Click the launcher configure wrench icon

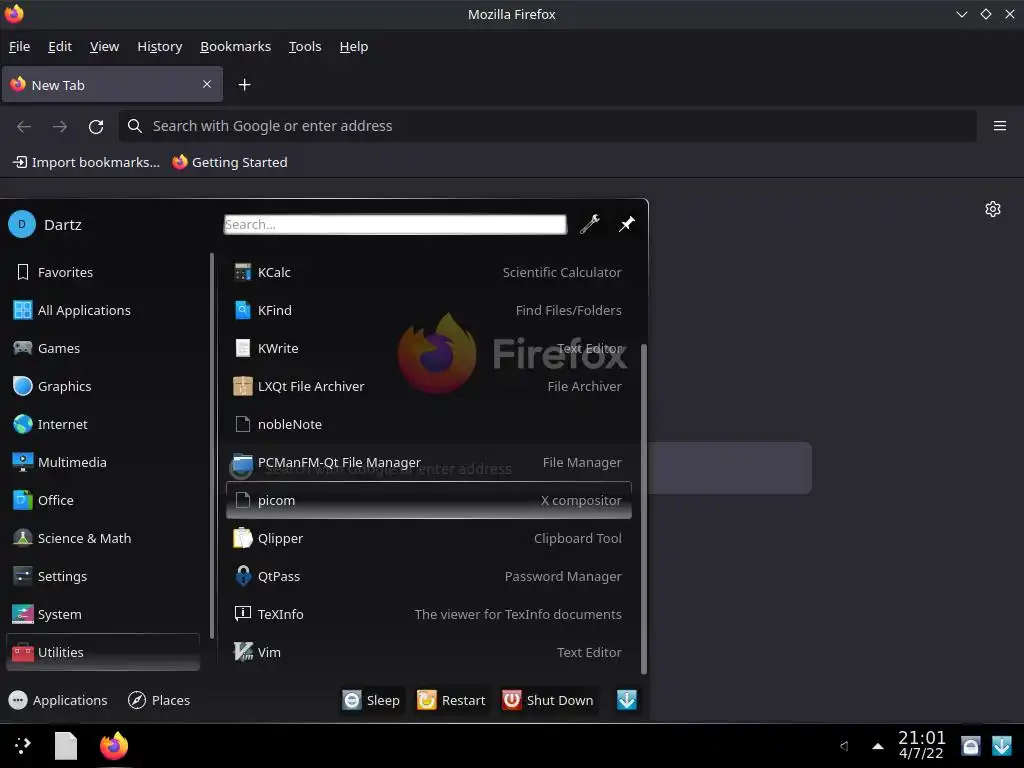[590, 224]
